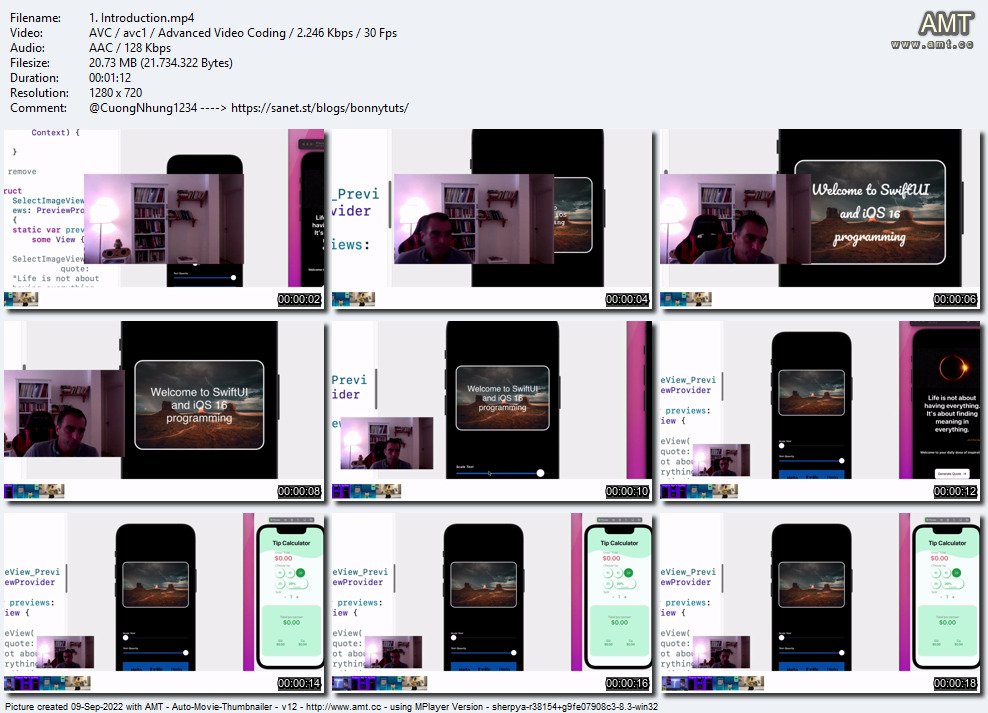Visit the http://www.amt.cc link in the footer
The height and width of the screenshot is (713, 988).
point(343,707)
